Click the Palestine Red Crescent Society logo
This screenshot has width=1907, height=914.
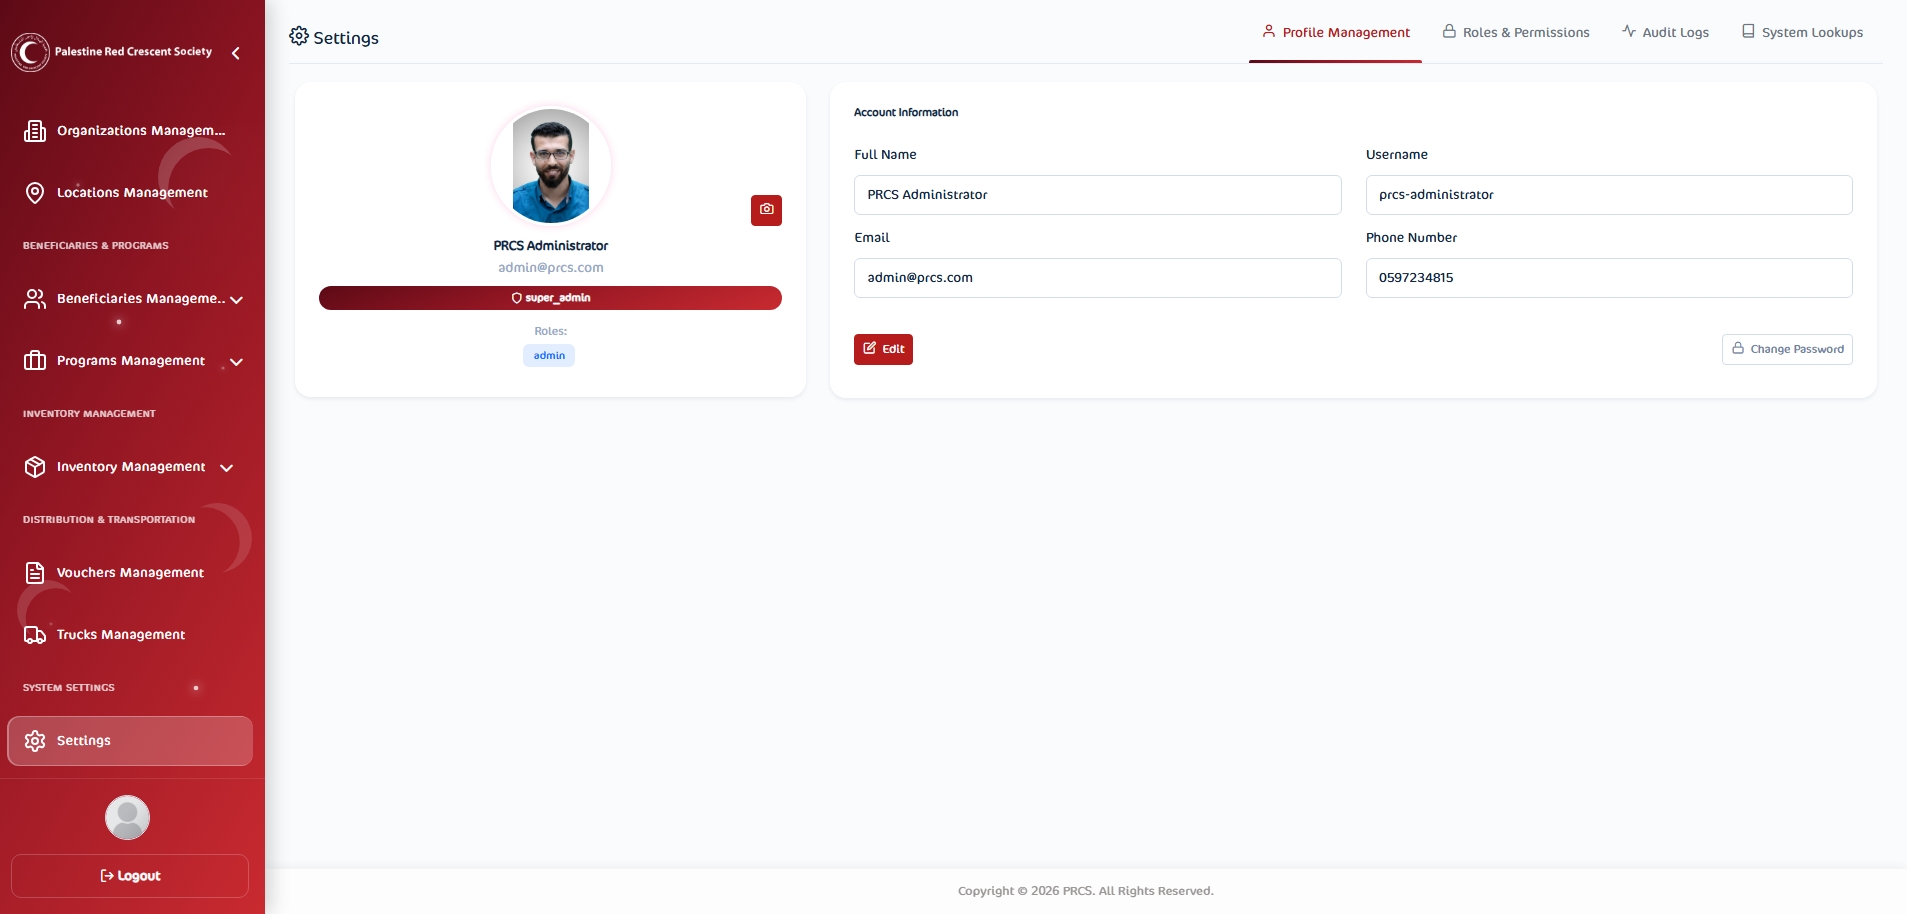[30, 52]
